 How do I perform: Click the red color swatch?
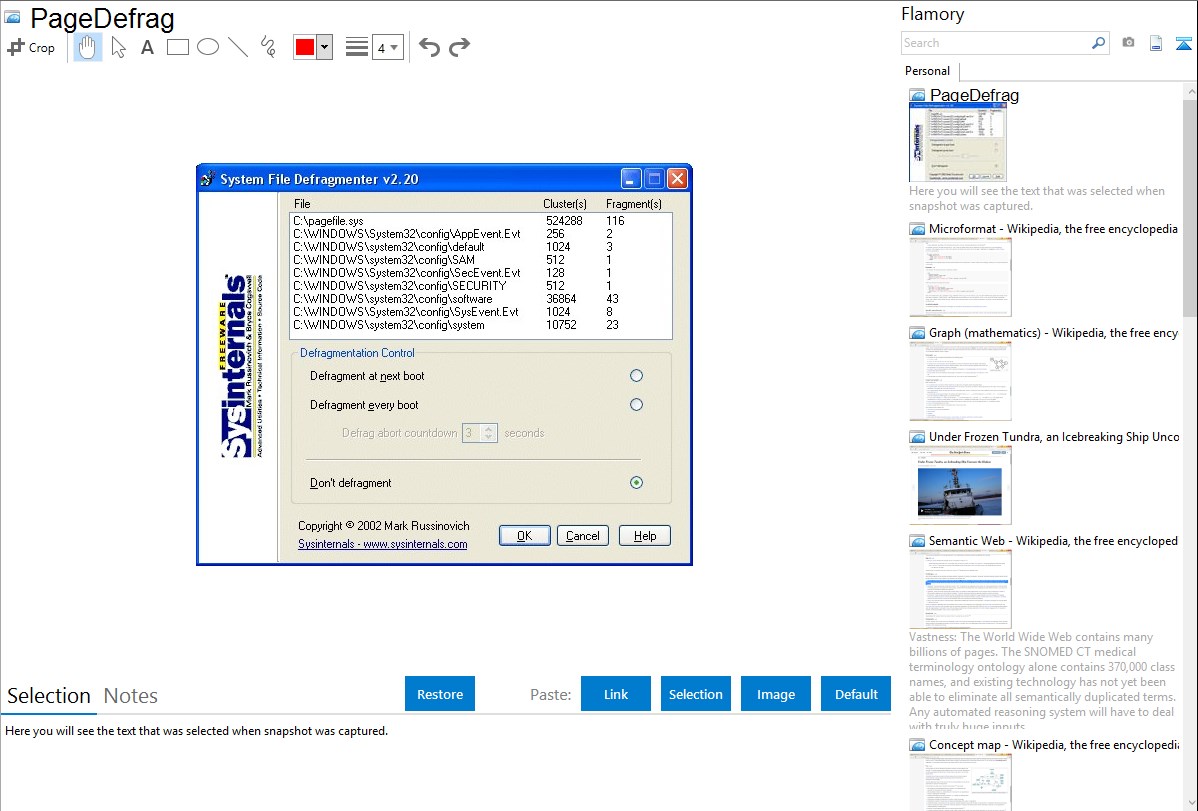pos(305,47)
